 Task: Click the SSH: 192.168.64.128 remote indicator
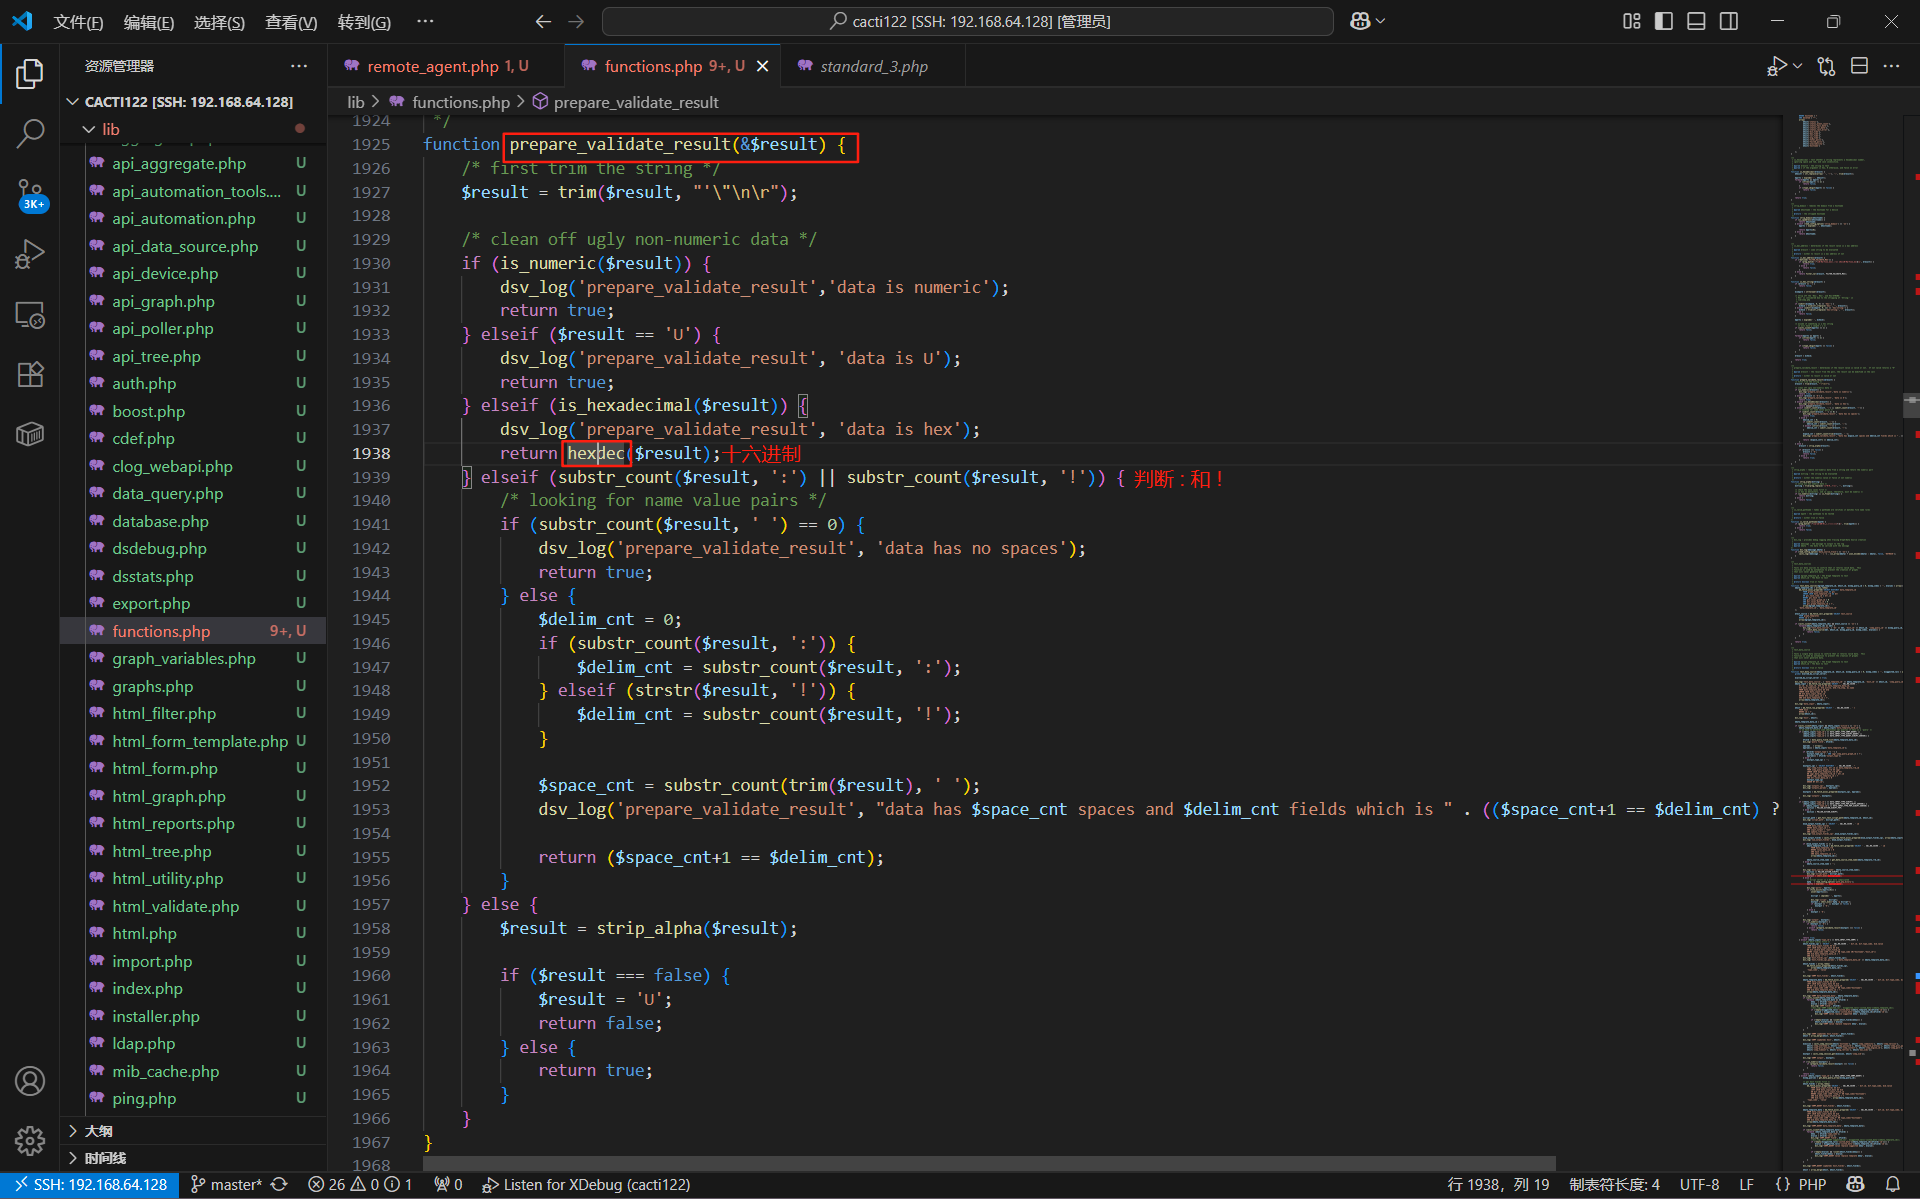point(90,1184)
